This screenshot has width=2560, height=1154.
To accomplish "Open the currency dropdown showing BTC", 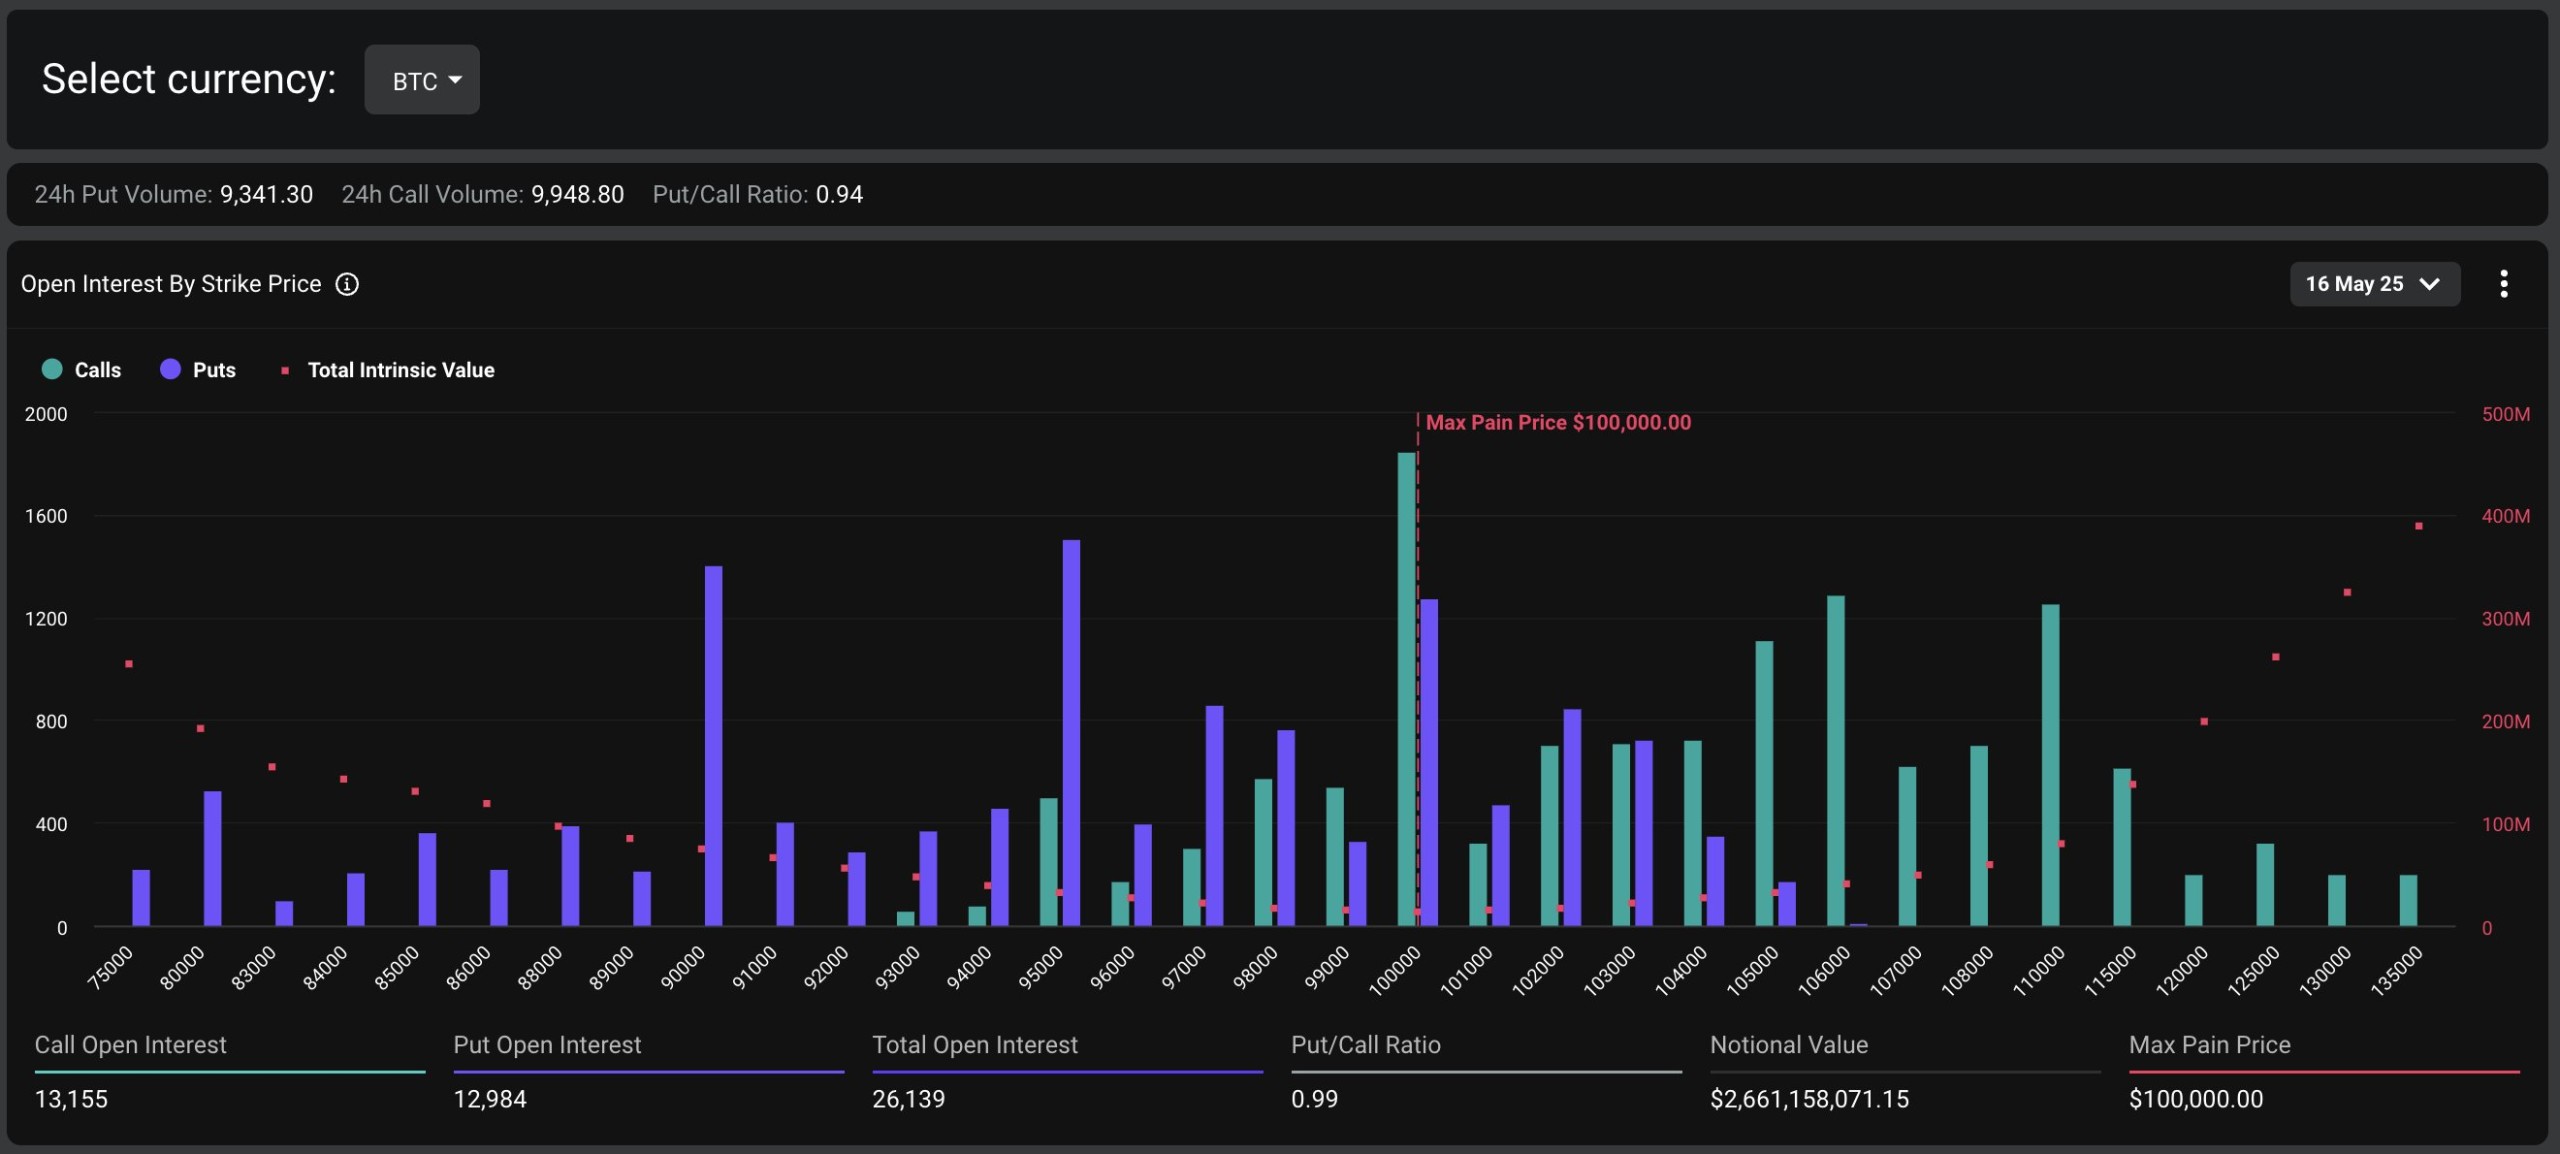I will (421, 79).
